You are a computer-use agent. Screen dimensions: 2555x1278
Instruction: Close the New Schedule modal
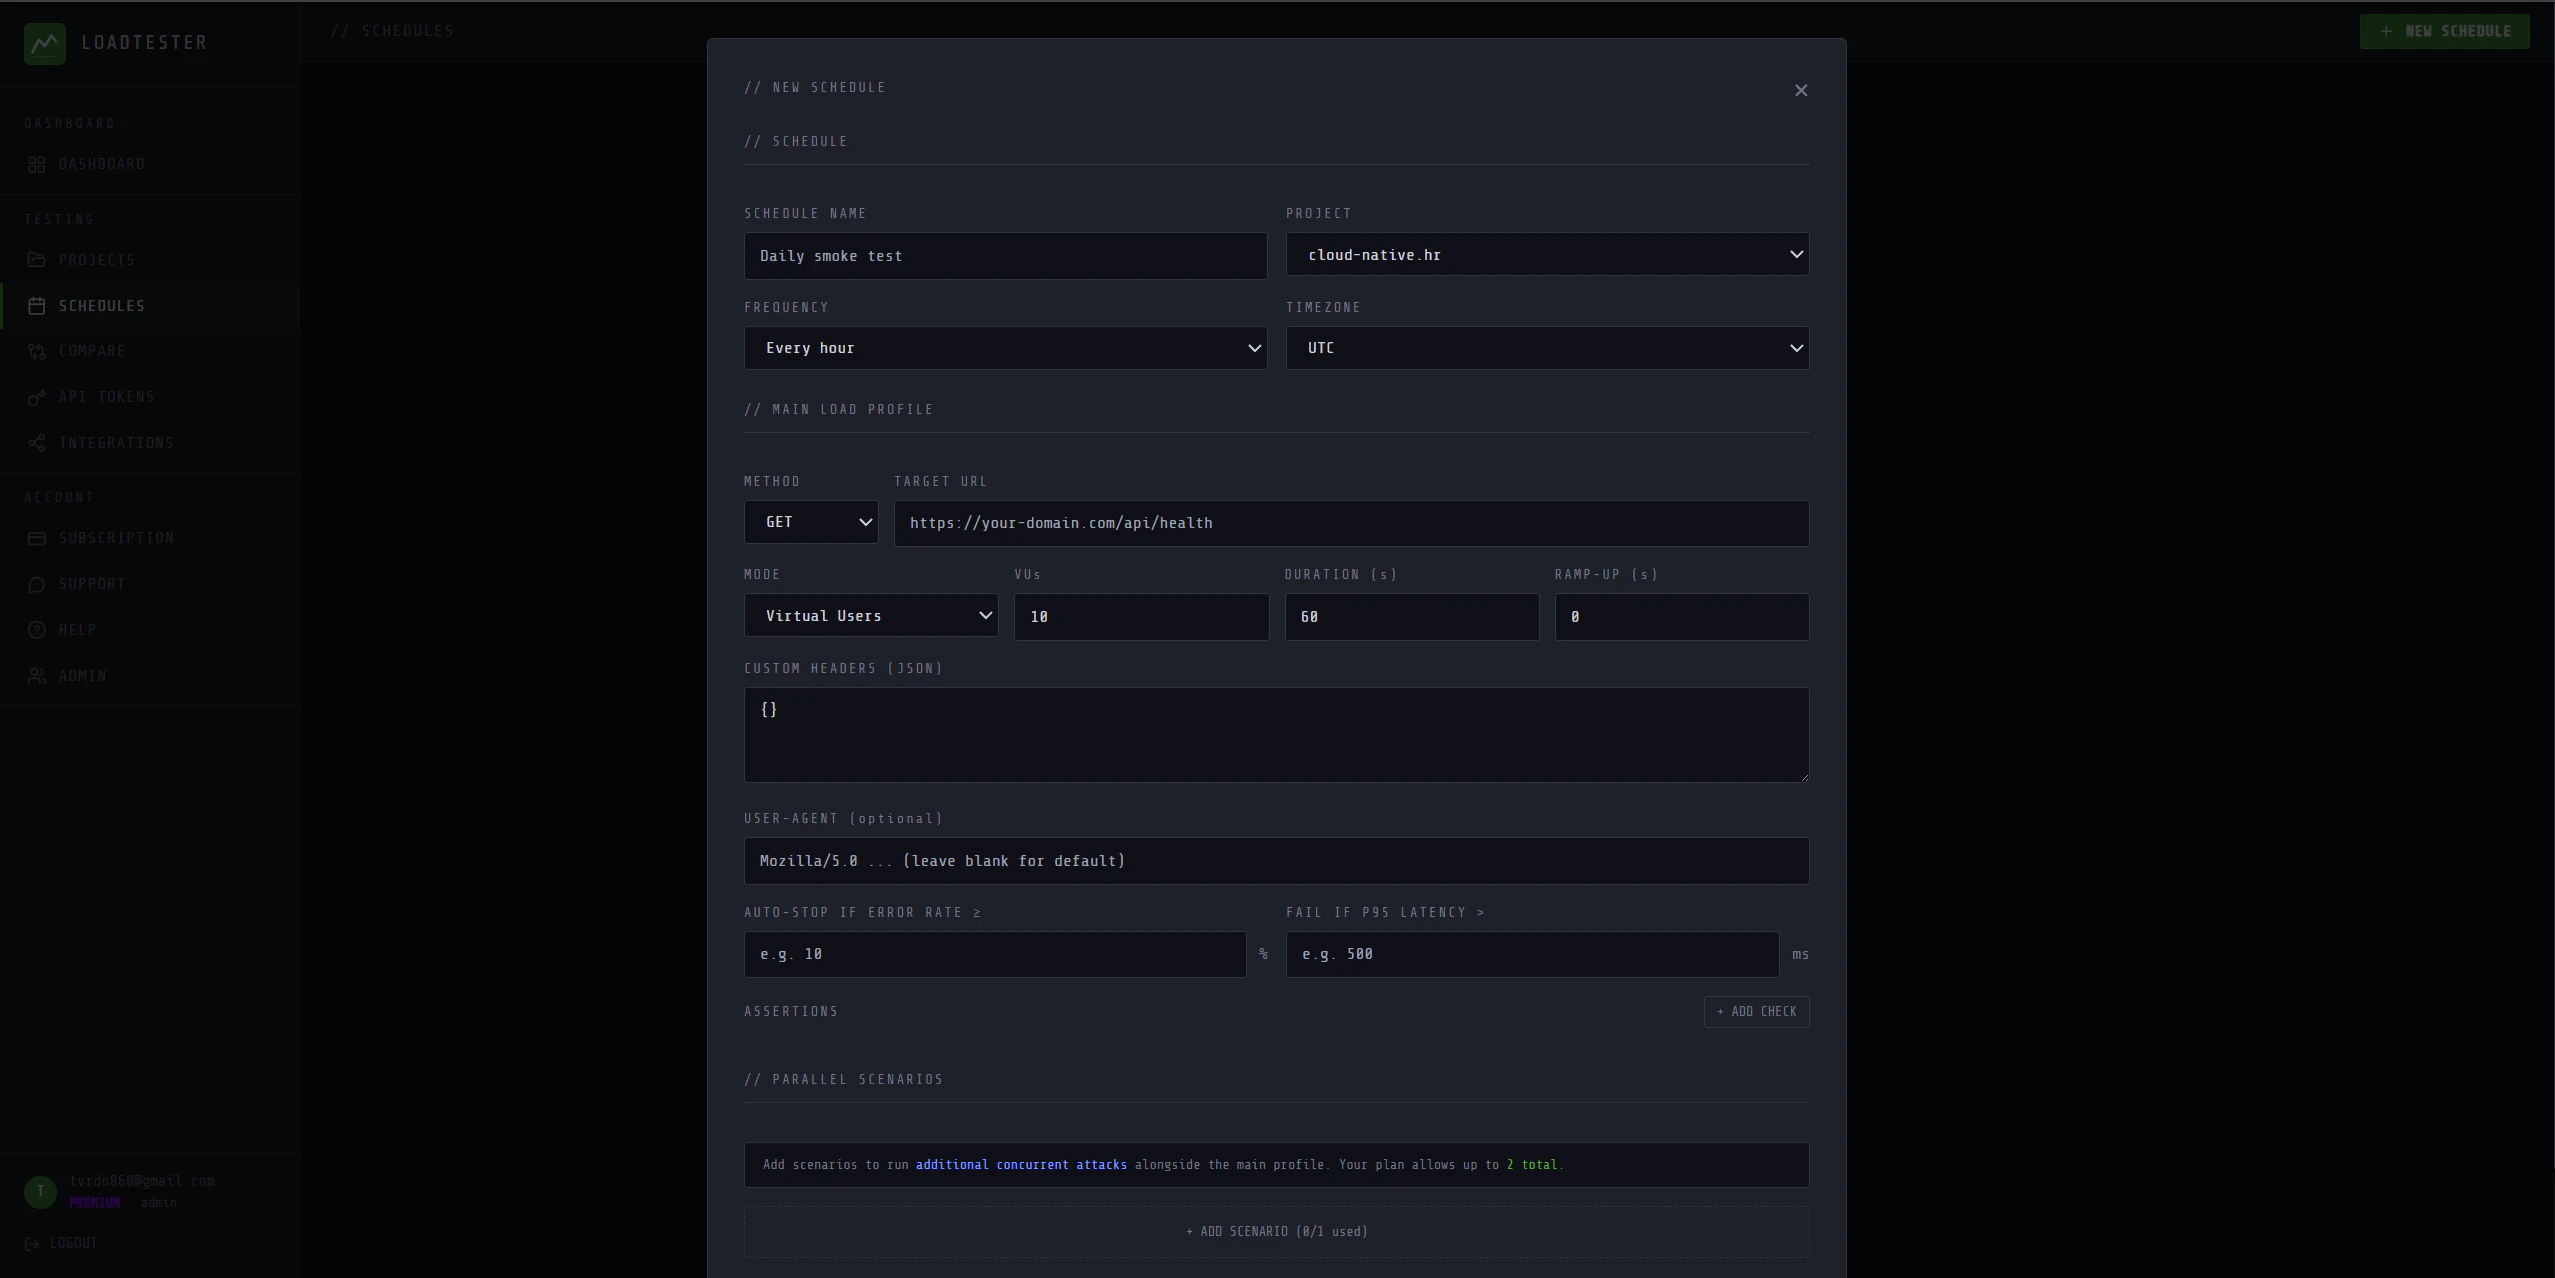1799,90
